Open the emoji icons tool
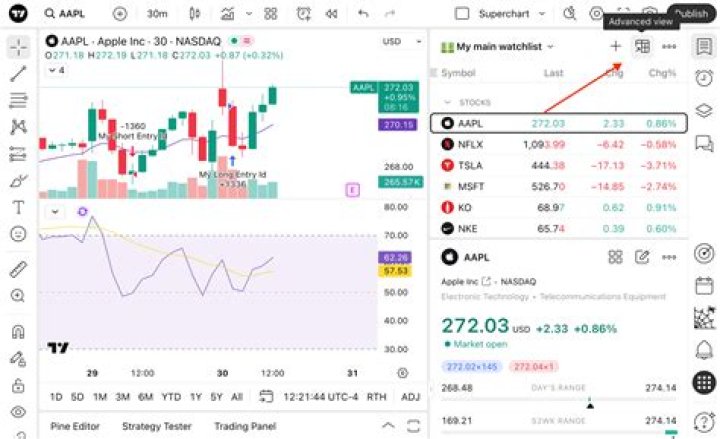This screenshot has height=439, width=720. (x=18, y=234)
